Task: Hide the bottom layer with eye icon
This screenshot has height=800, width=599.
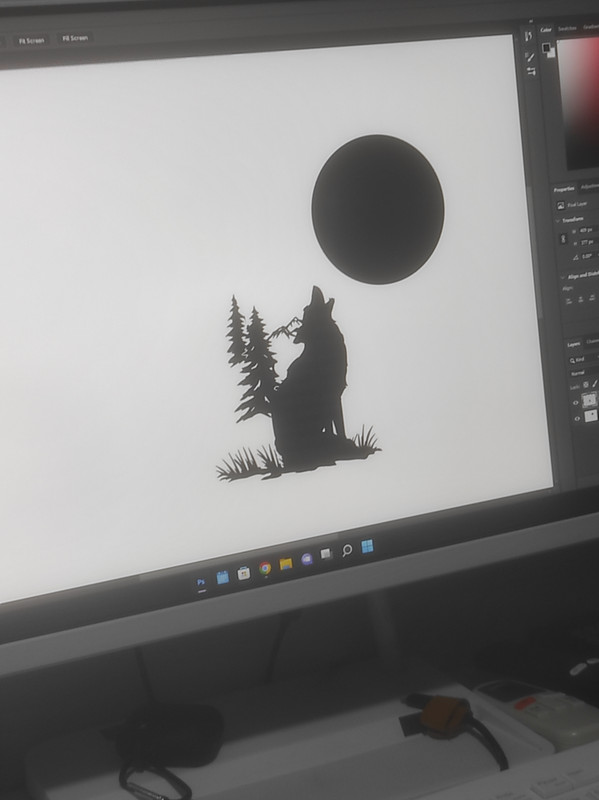Action: (x=577, y=419)
